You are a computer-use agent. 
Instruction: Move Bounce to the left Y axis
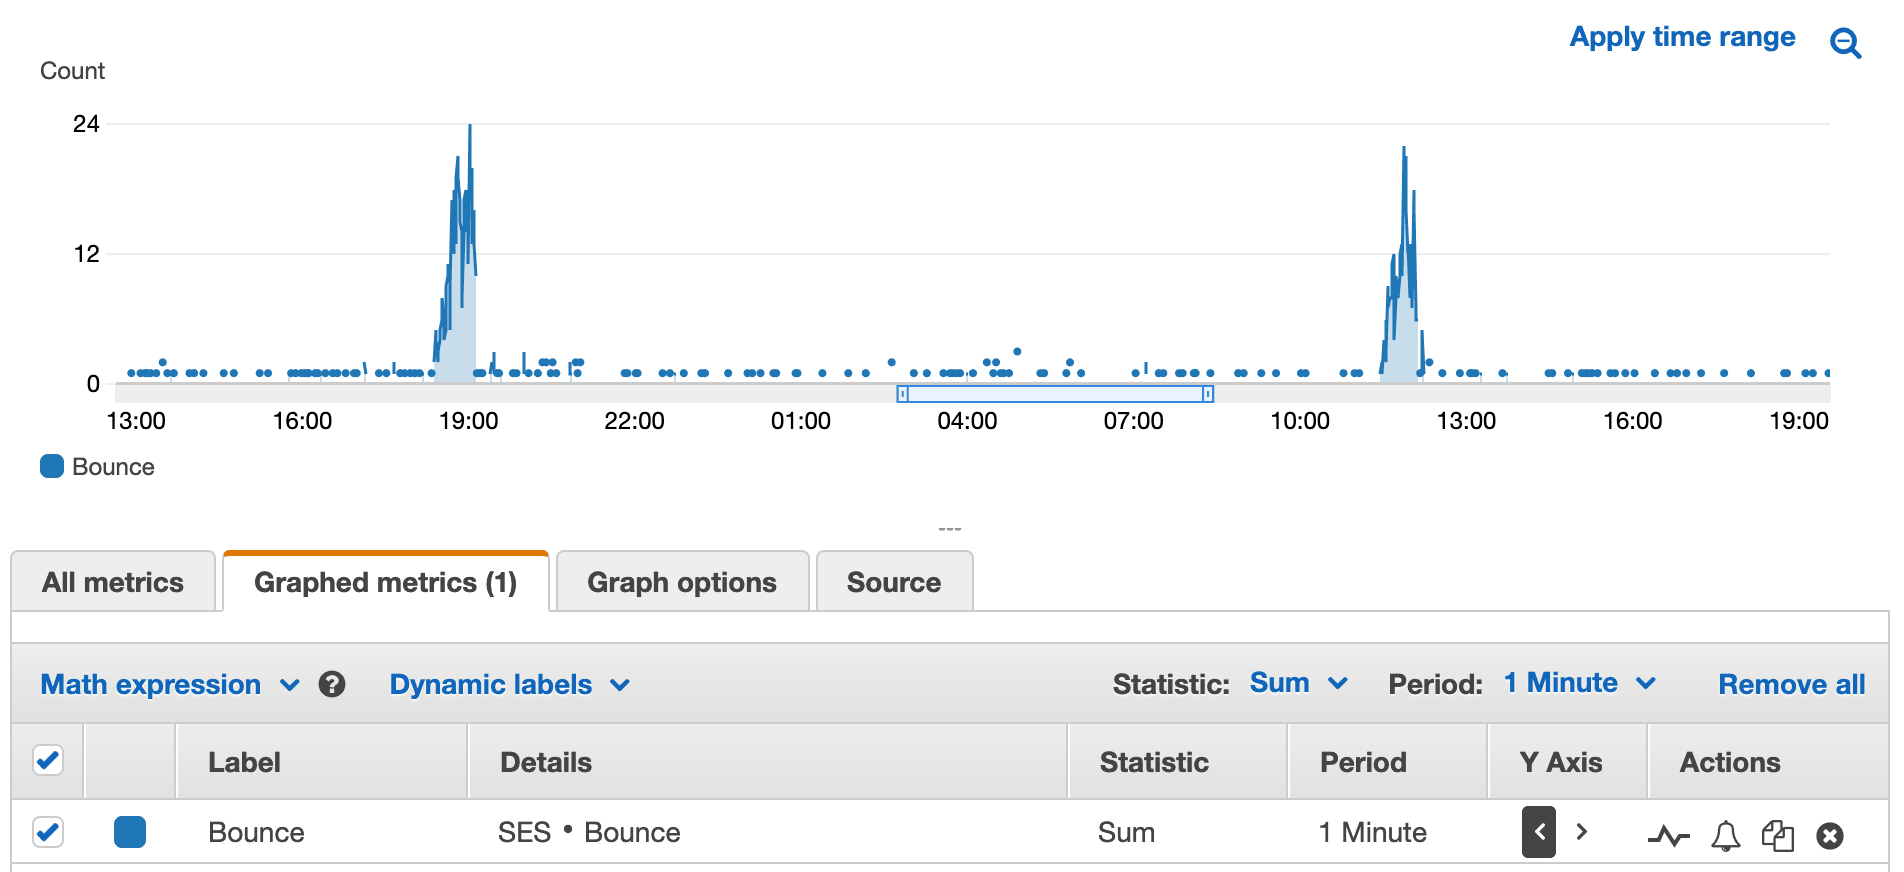(1539, 832)
